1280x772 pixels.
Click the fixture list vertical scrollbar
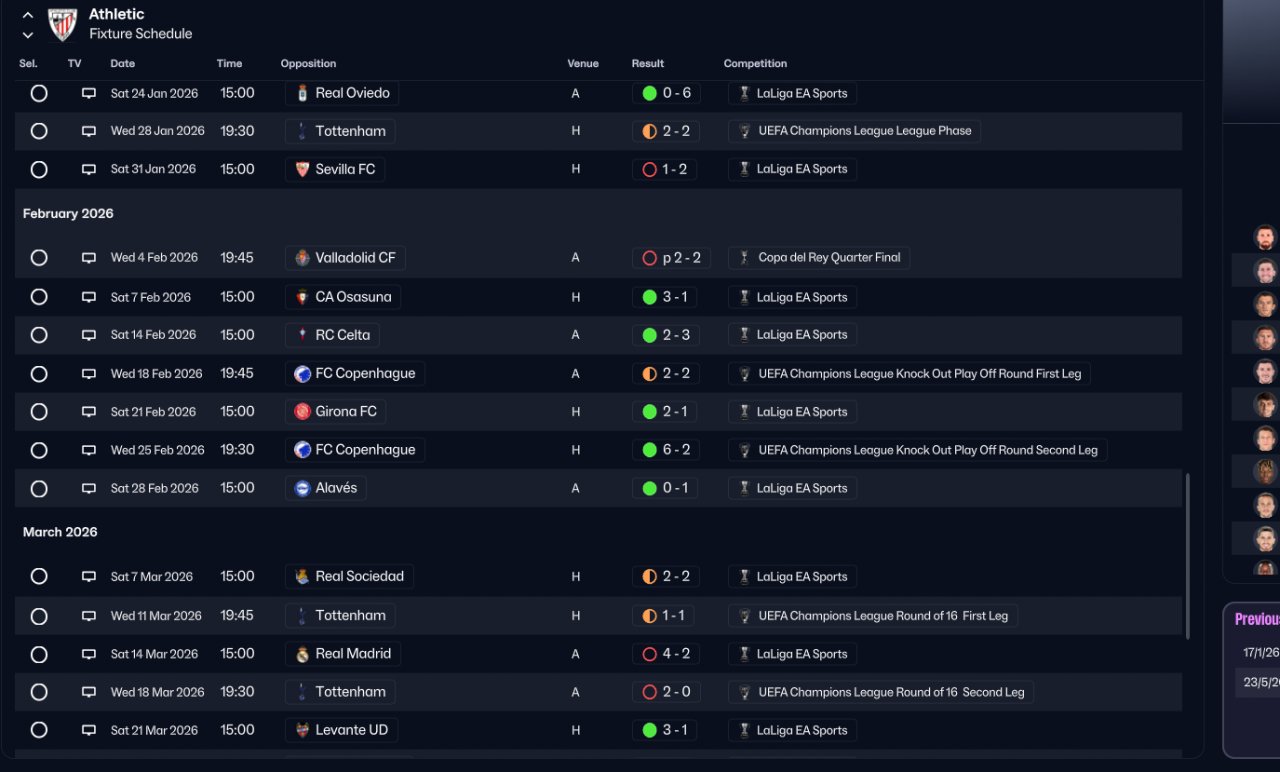[1188, 556]
